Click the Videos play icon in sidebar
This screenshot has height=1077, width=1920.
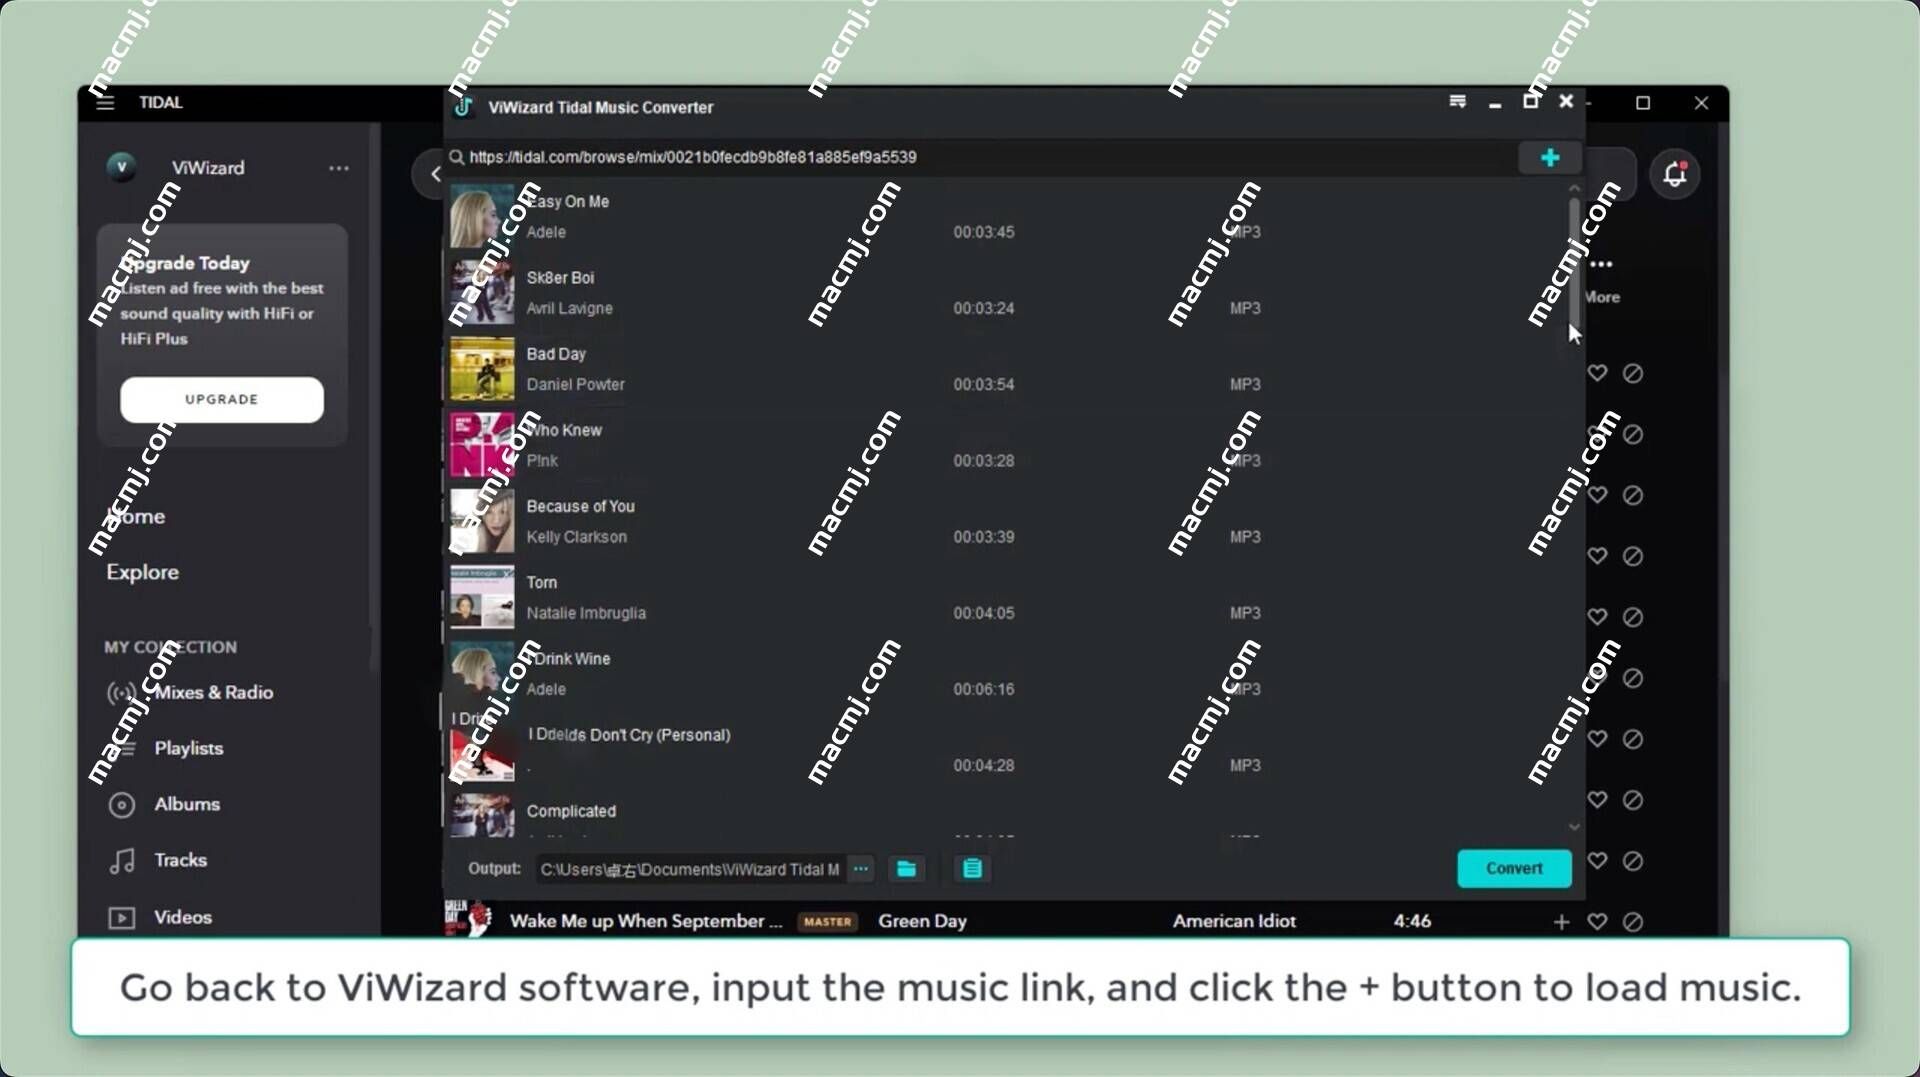pos(121,917)
